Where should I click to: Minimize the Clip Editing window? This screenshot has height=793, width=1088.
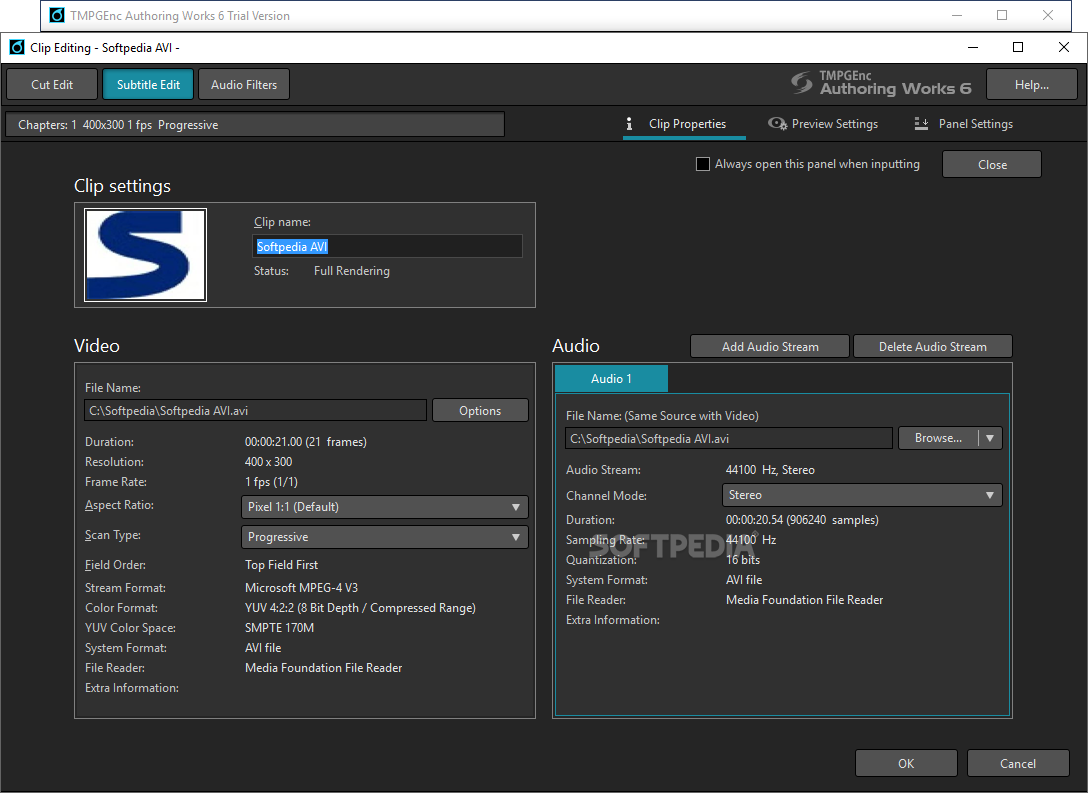(973, 47)
